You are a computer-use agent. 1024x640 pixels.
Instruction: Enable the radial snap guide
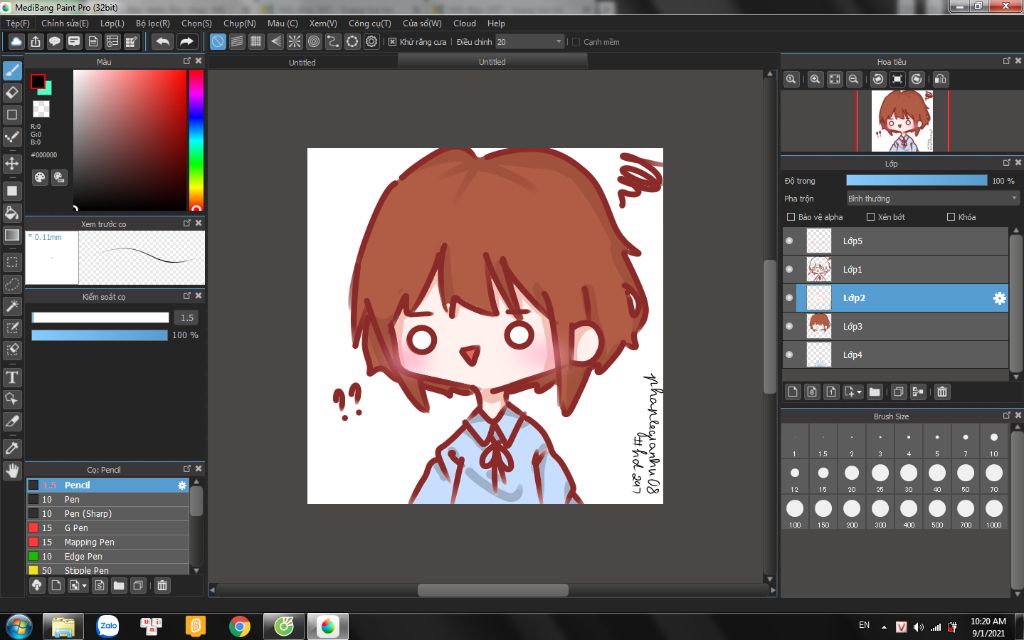(x=295, y=42)
